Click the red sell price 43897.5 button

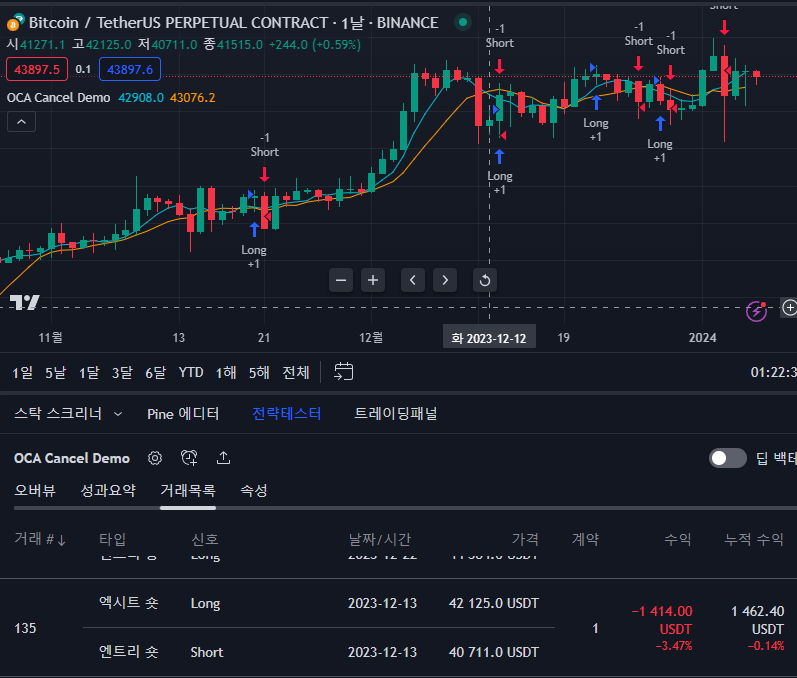click(x=37, y=69)
